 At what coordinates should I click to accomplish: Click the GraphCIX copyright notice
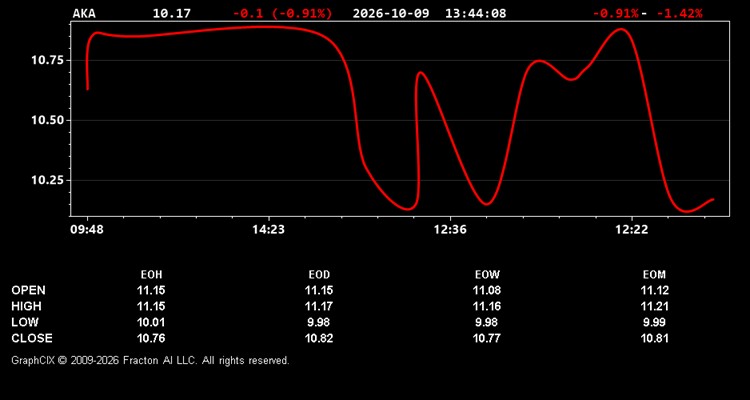[150, 360]
